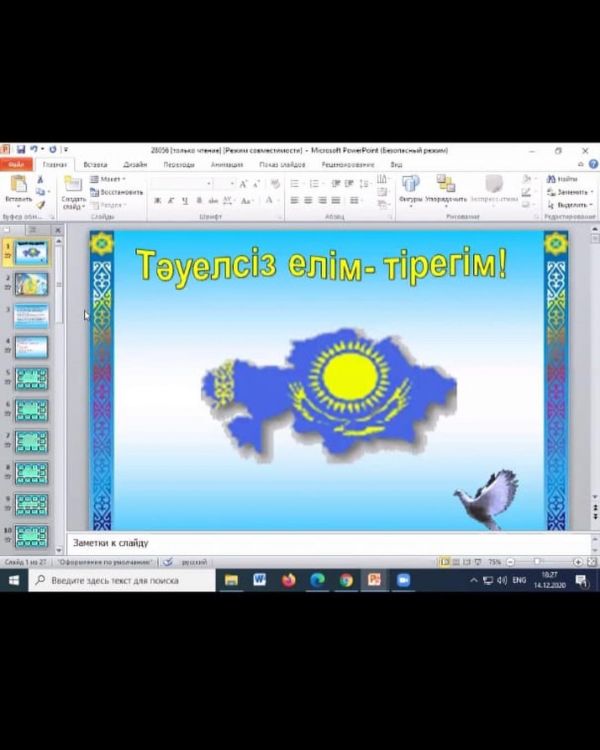
Task: Click the Восстановить (Reset) button
Action: (119, 191)
